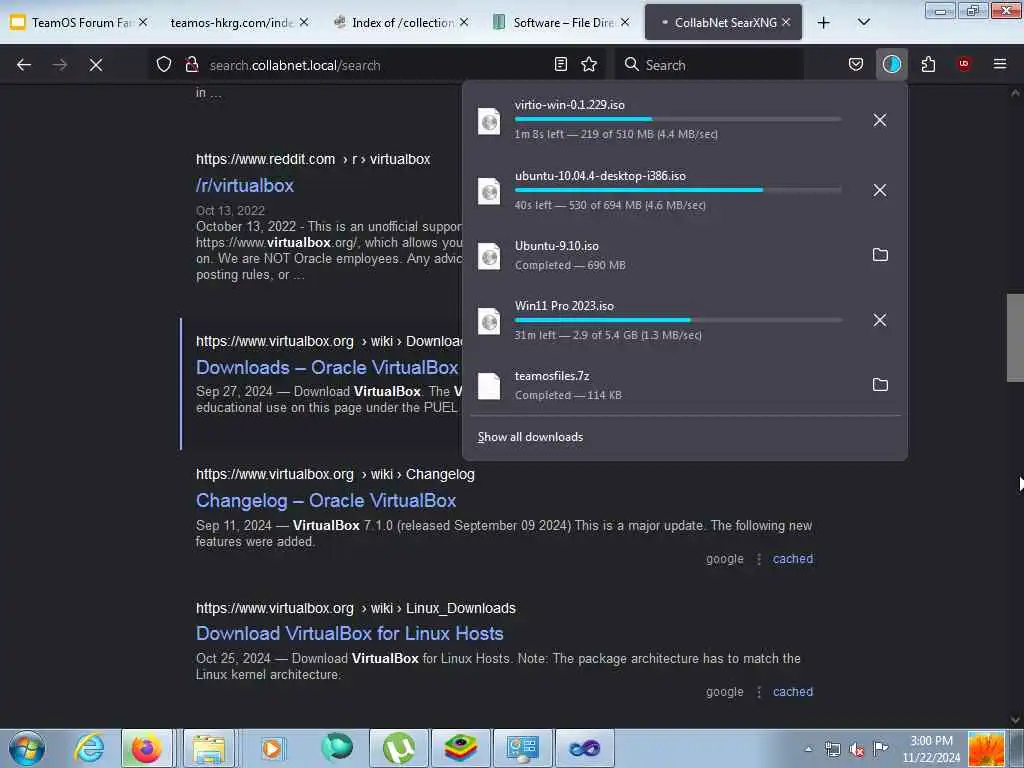Open a new browser tab
Image resolution: width=1024 pixels, height=768 pixels.
(x=824, y=23)
